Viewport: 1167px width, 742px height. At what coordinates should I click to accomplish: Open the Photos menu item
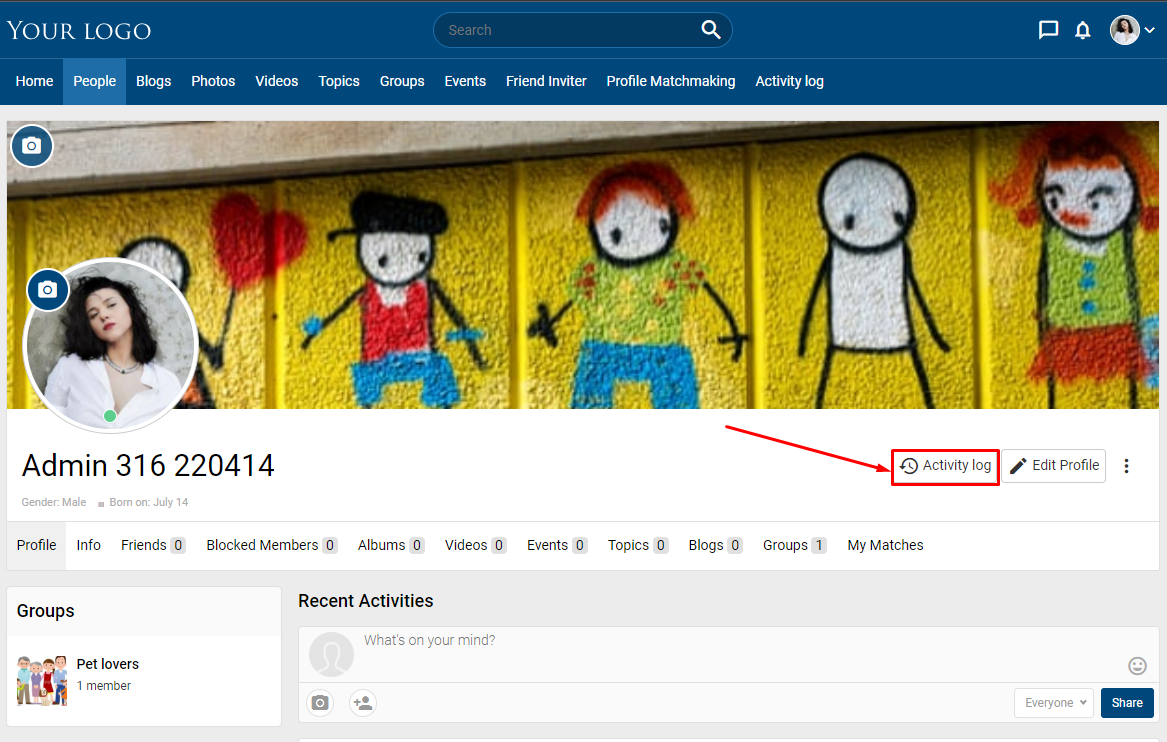coord(213,81)
